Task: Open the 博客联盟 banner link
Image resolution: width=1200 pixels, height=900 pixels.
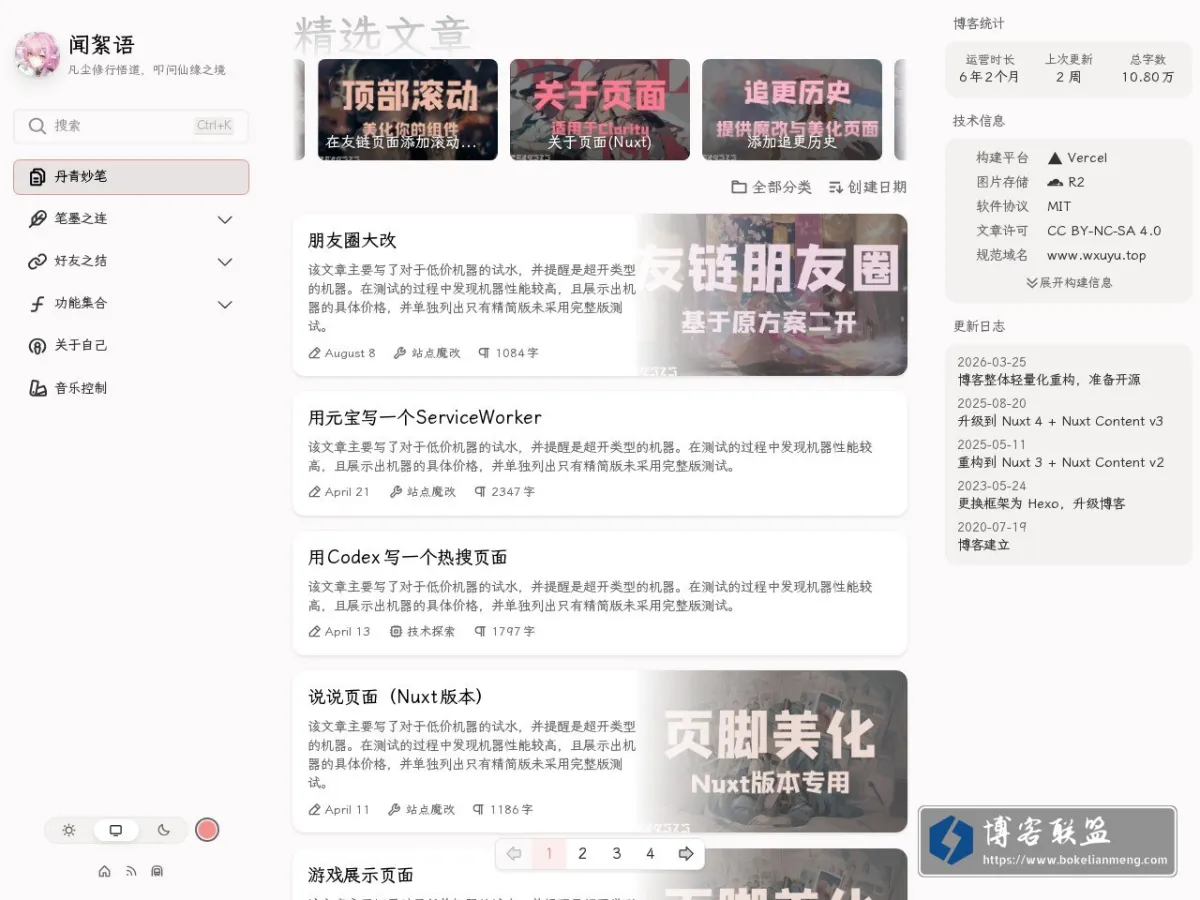Action: coord(1047,841)
